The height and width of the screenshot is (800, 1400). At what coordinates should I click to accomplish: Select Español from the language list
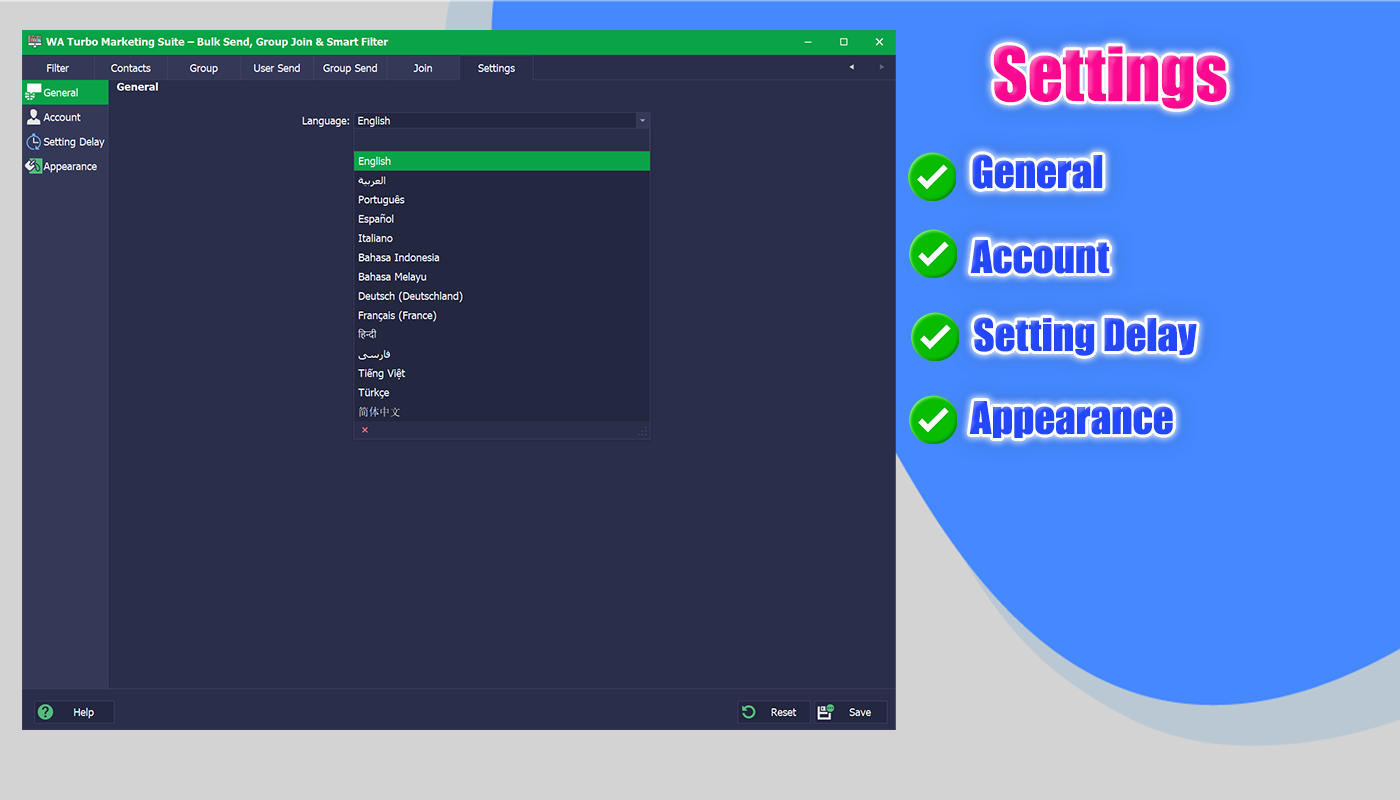coord(502,219)
